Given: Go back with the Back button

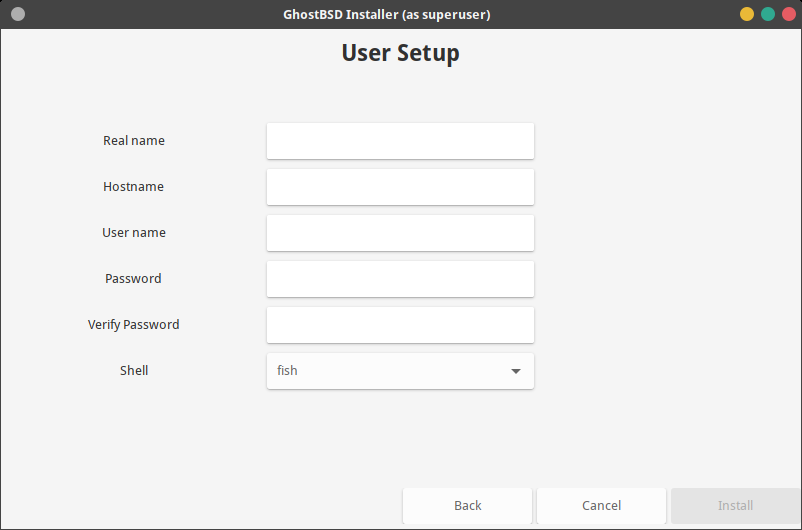Looking at the screenshot, I should [467, 505].
